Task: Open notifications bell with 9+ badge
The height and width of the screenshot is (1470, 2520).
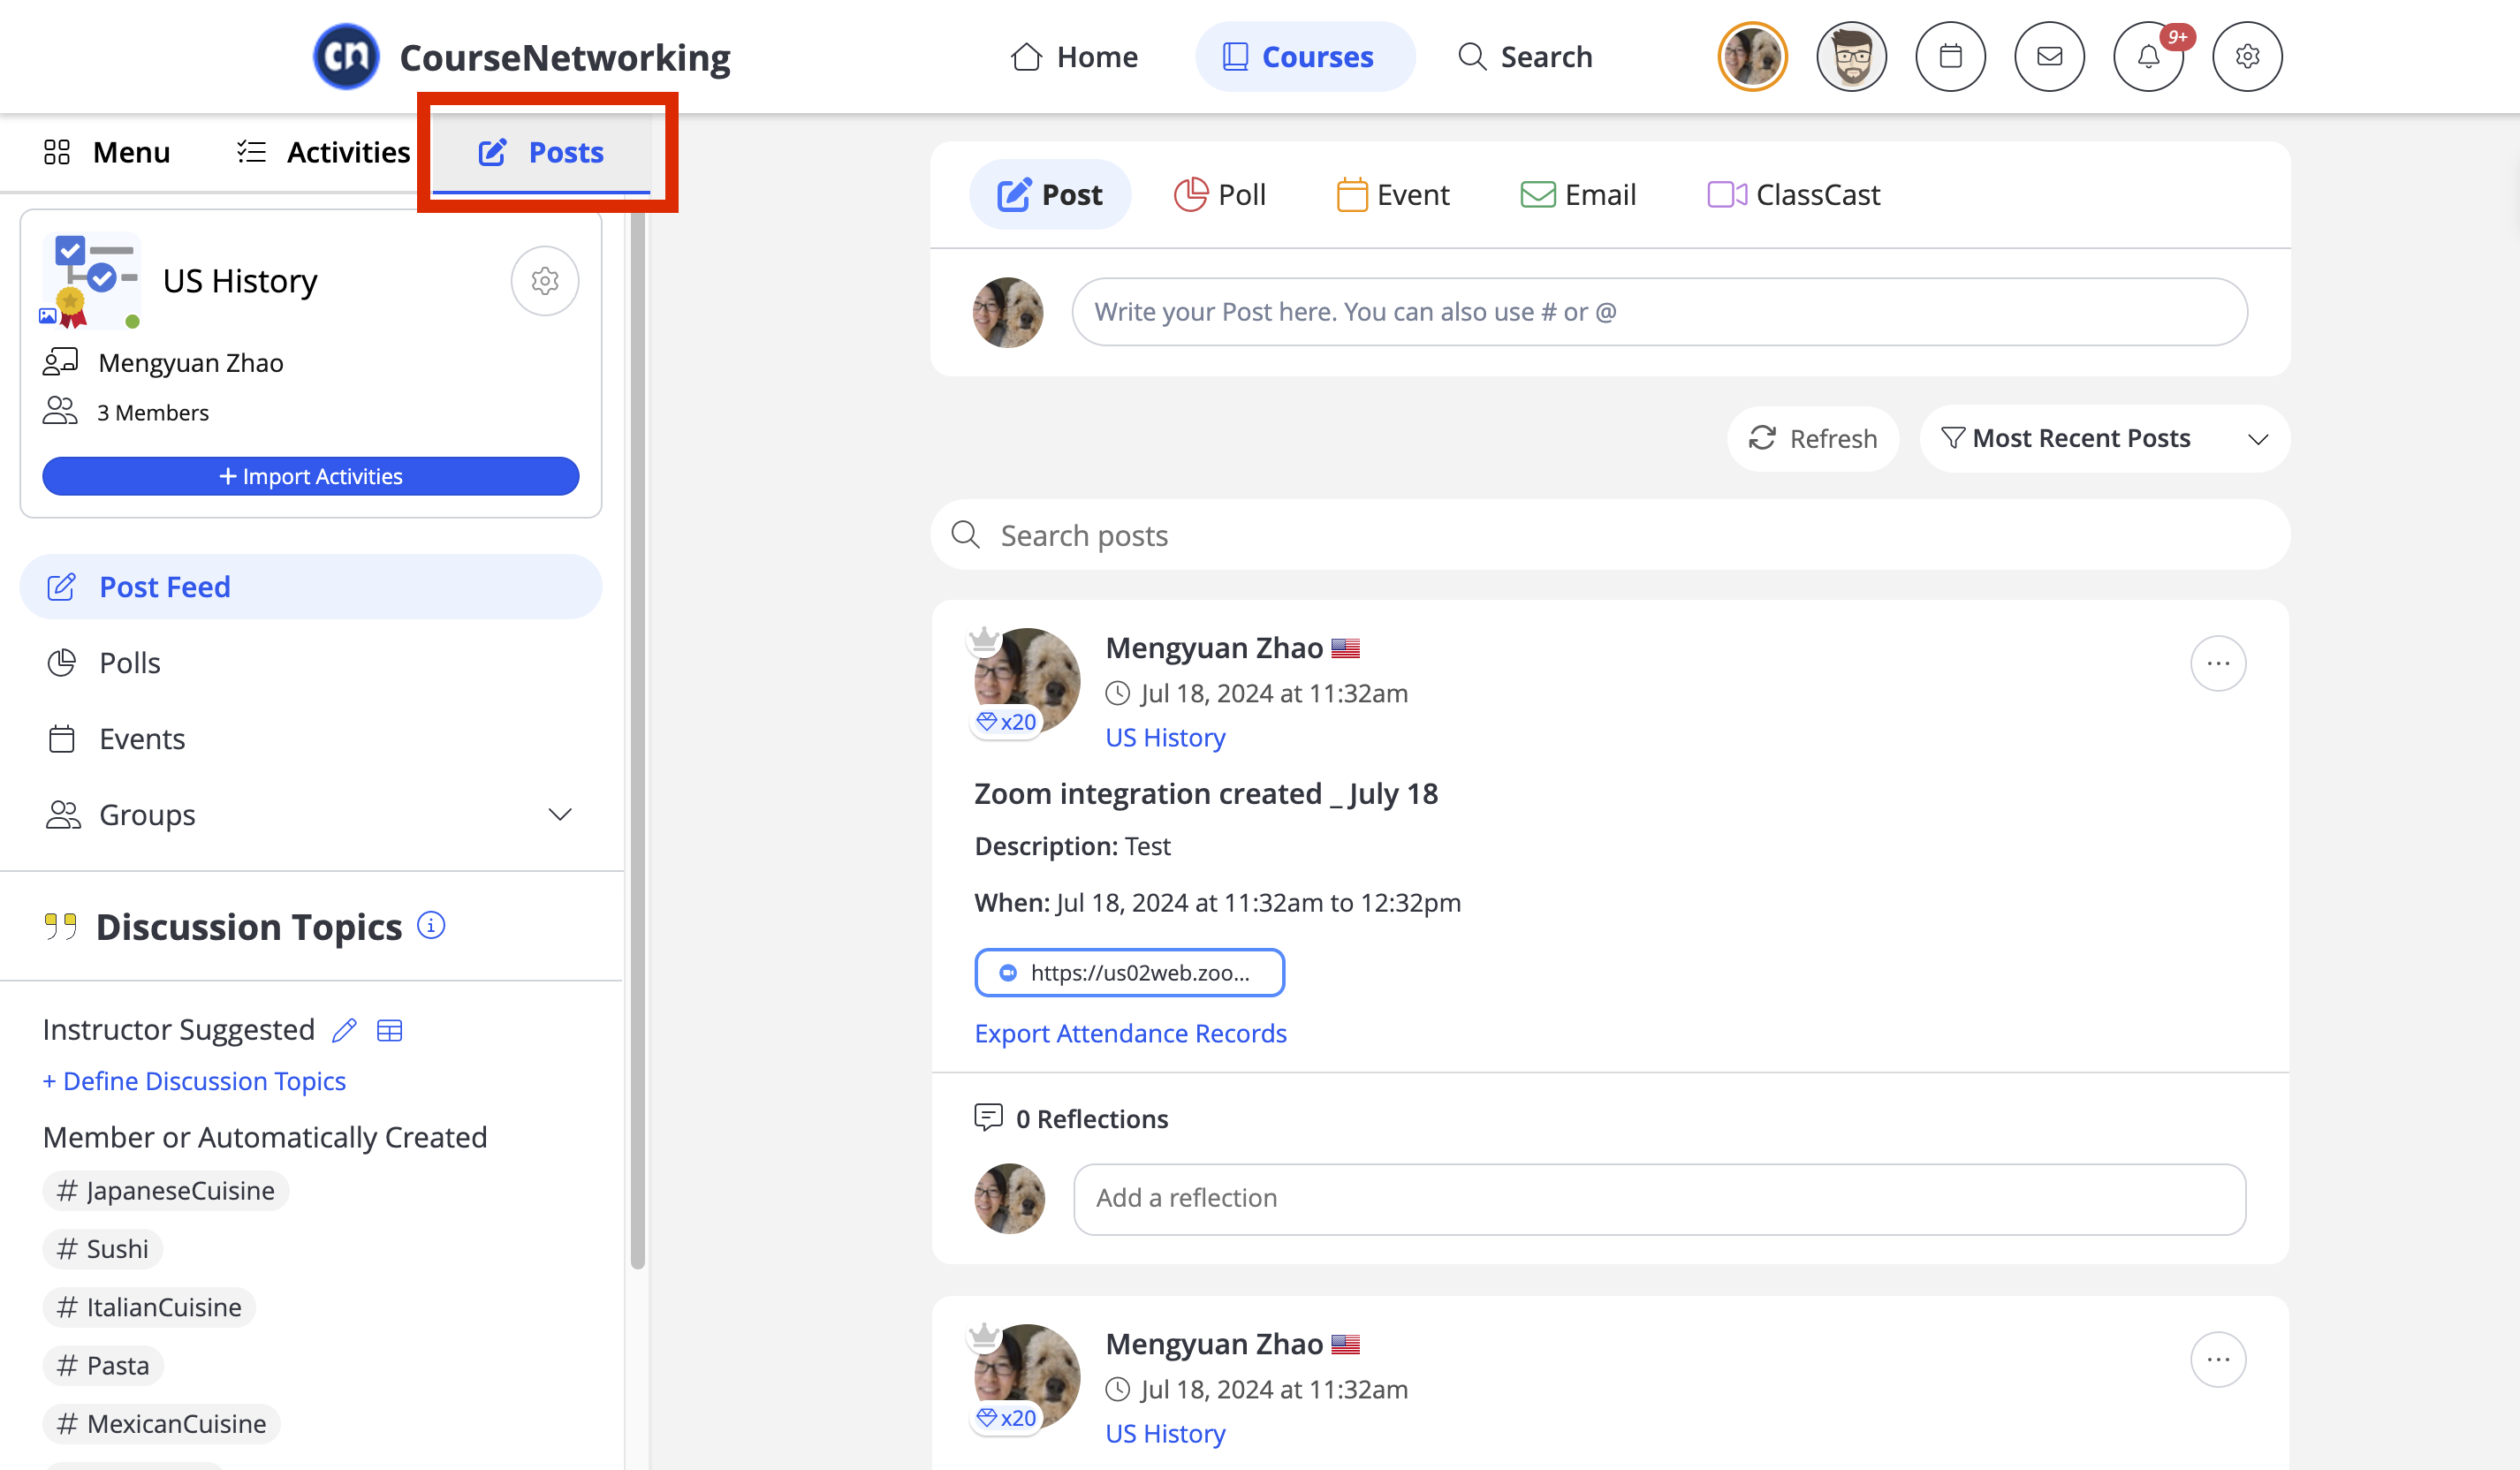Action: click(2148, 56)
